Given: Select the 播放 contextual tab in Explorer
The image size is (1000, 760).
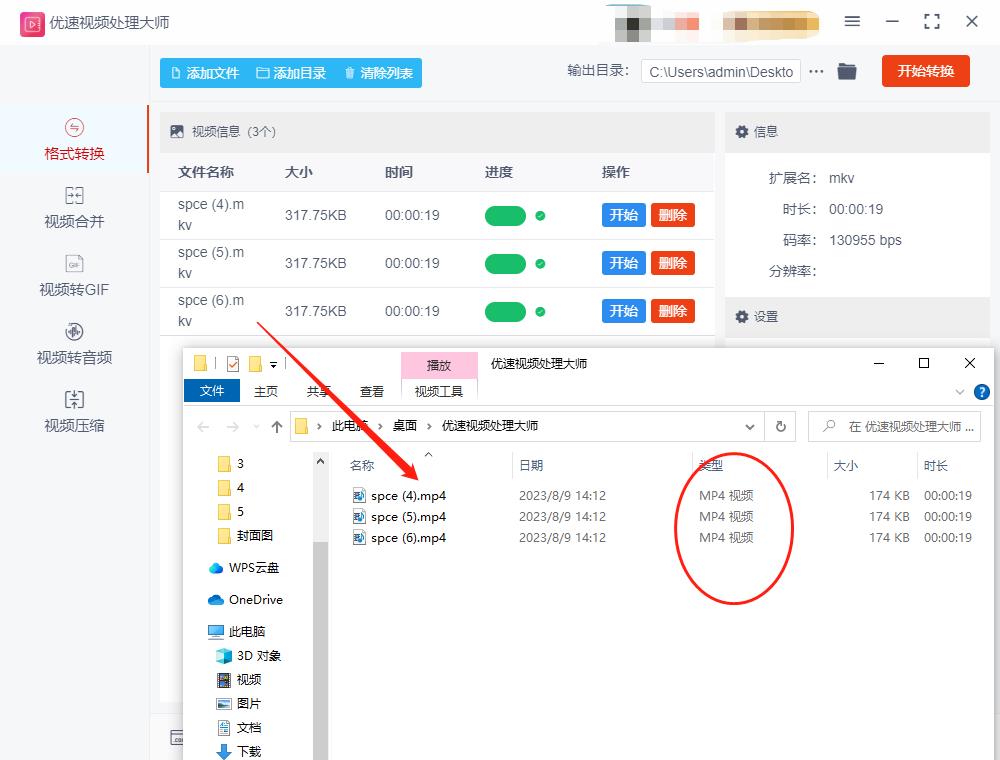Looking at the screenshot, I should 439,365.
